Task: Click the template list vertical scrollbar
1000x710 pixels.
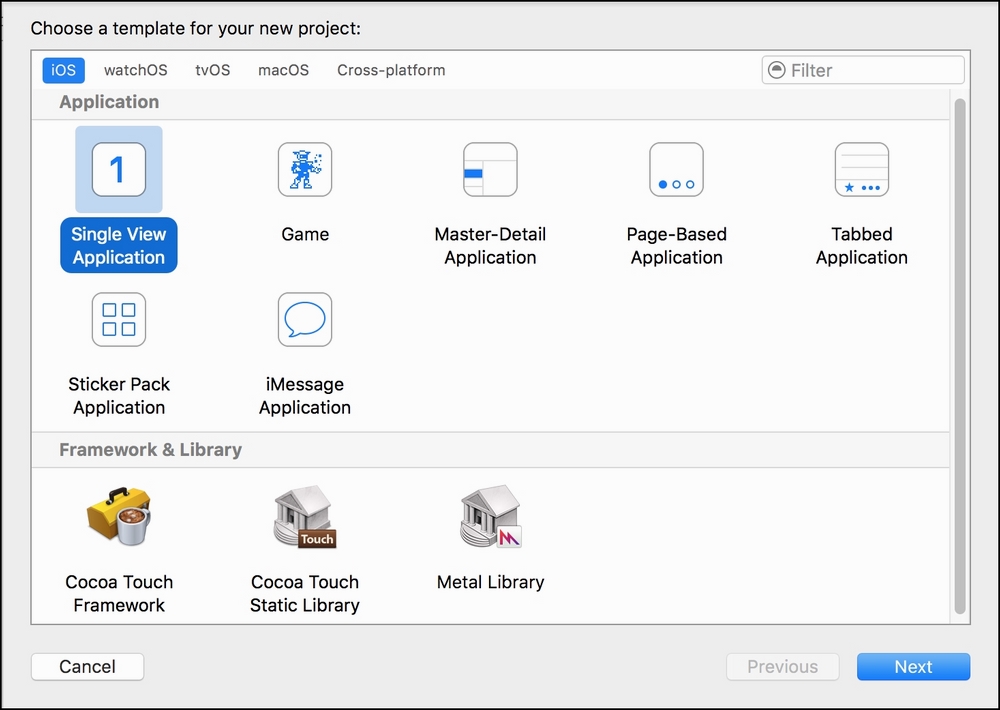Action: click(960, 356)
